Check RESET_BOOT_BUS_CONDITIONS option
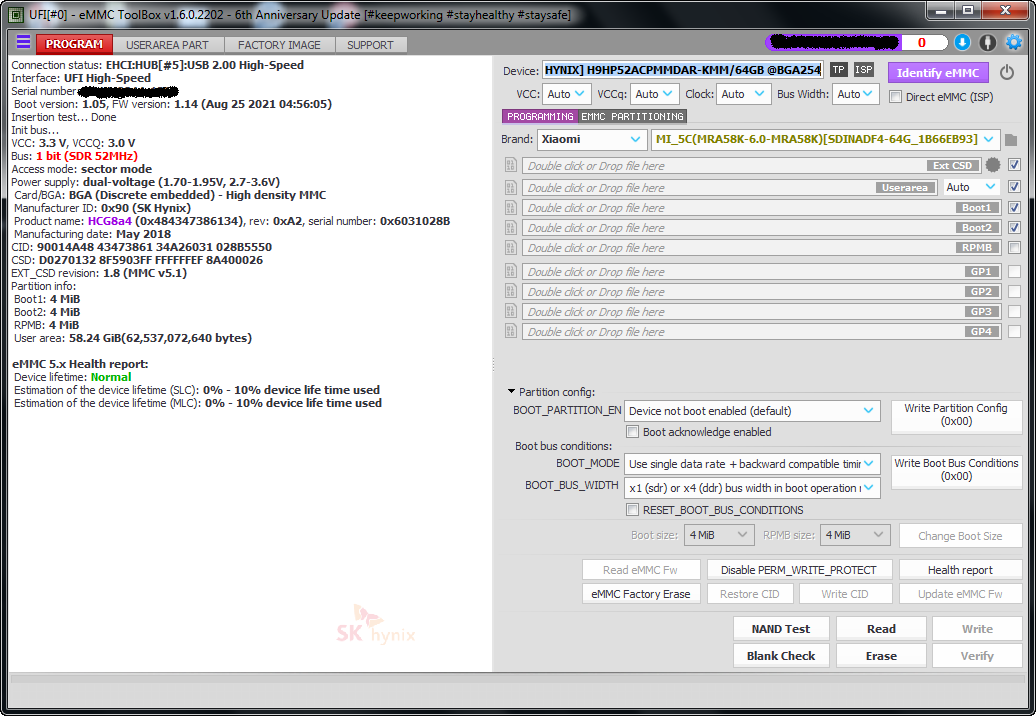 [x=632, y=510]
